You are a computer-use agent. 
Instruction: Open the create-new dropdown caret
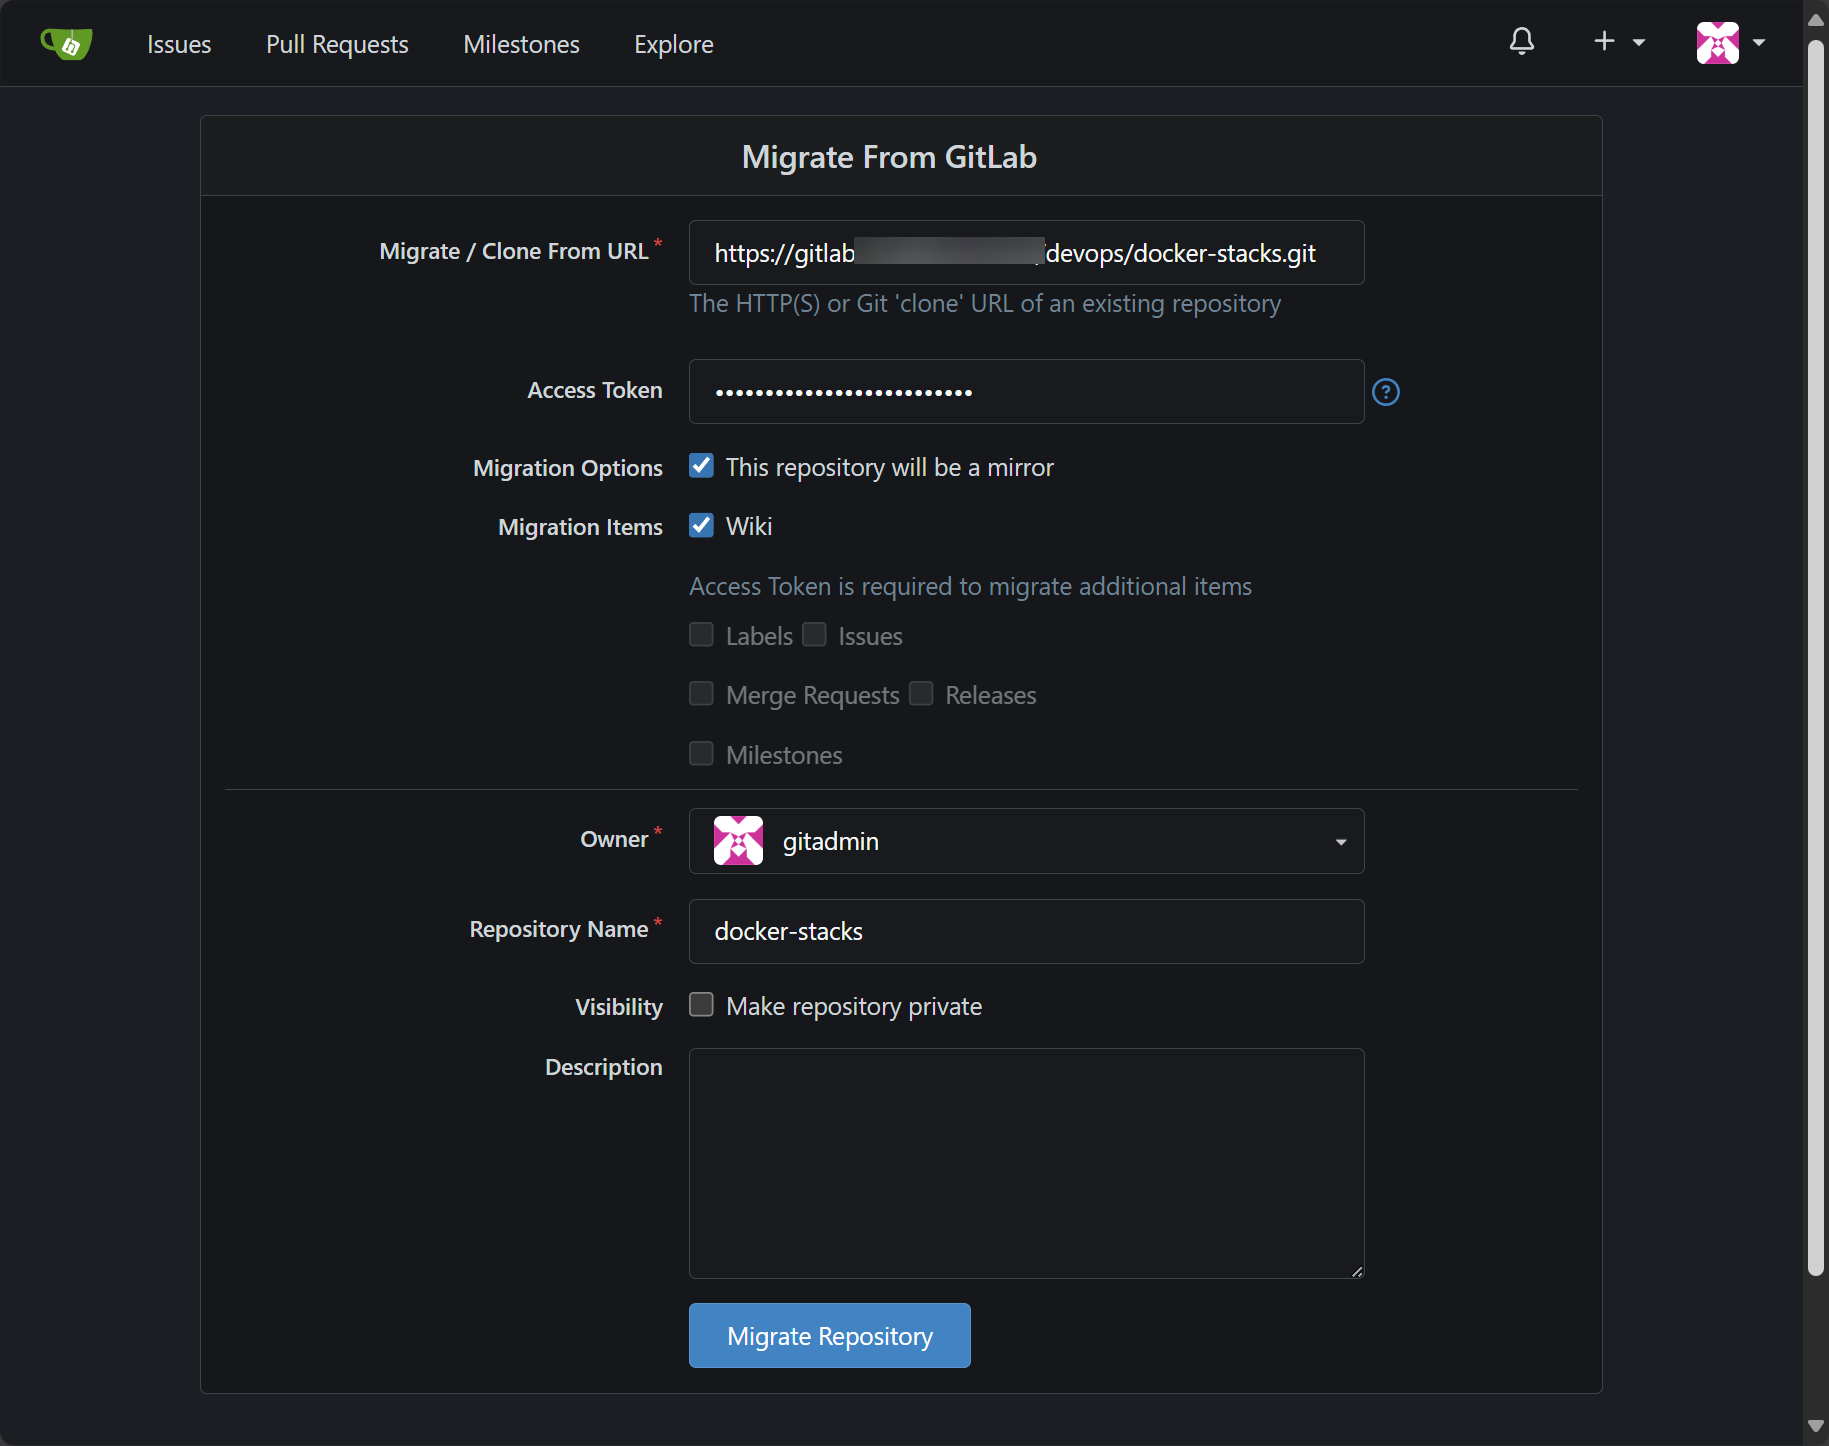click(1639, 43)
